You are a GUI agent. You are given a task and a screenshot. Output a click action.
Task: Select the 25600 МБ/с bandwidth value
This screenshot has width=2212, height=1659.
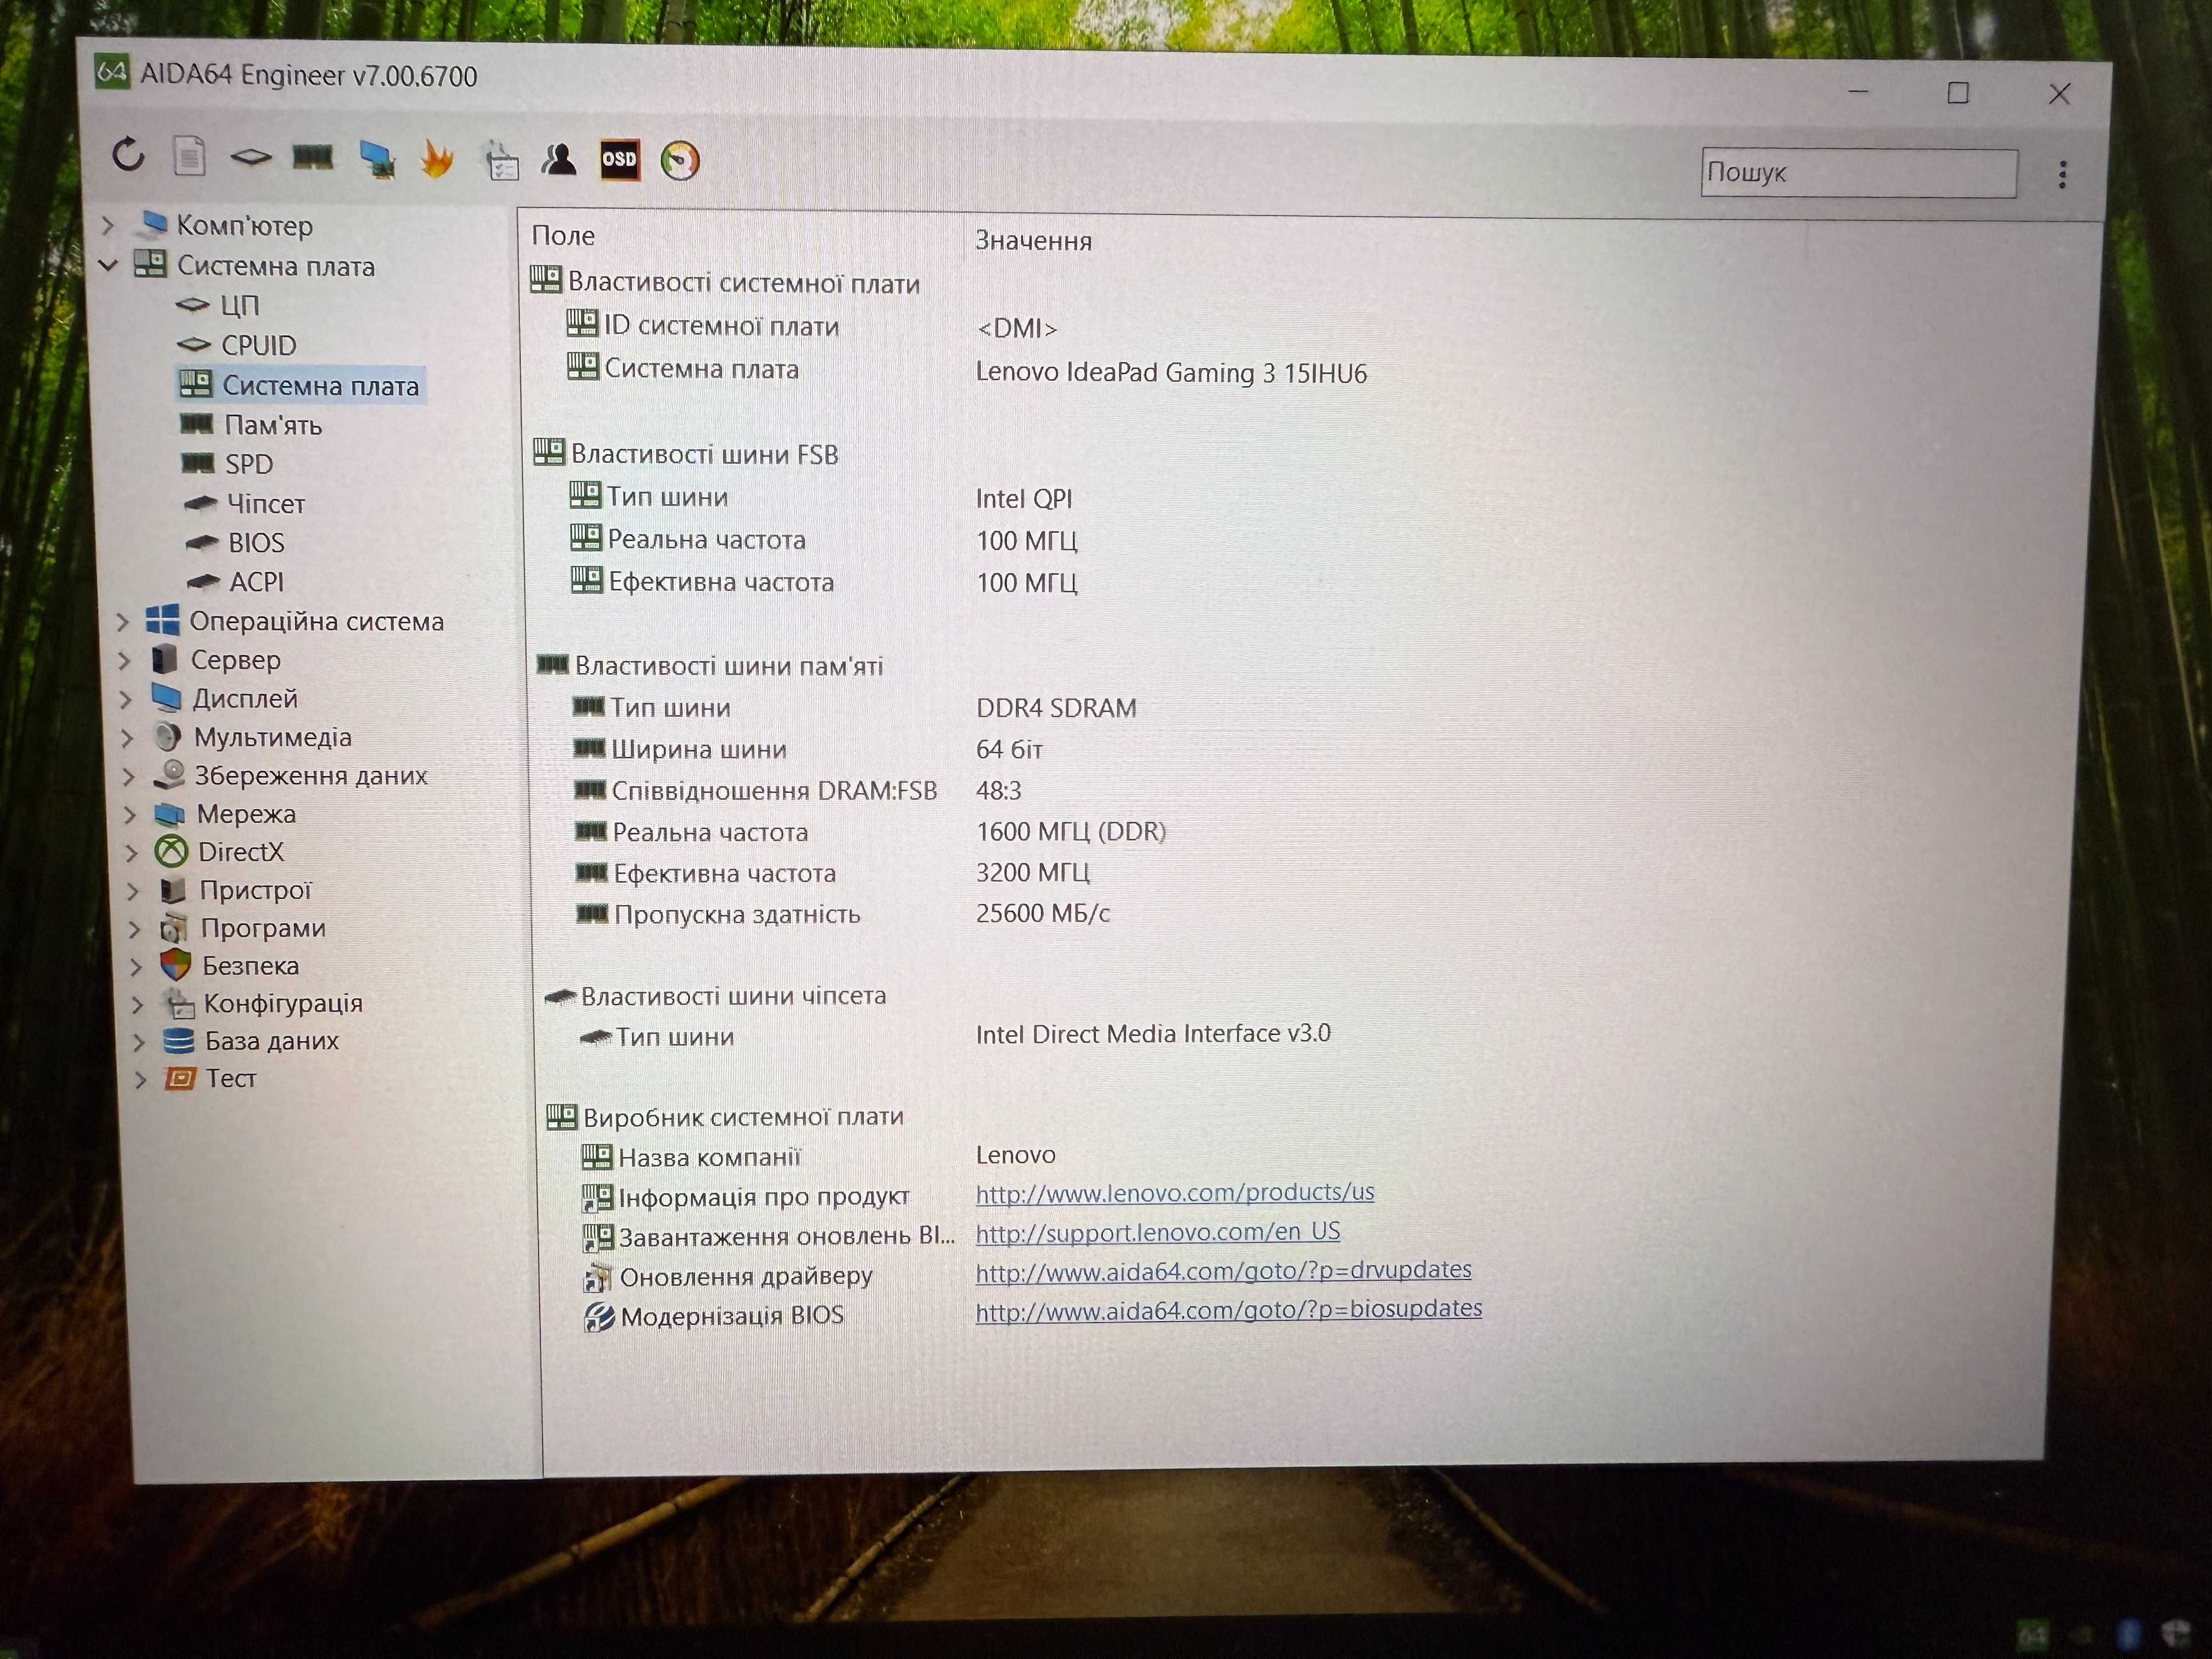(x=1043, y=913)
